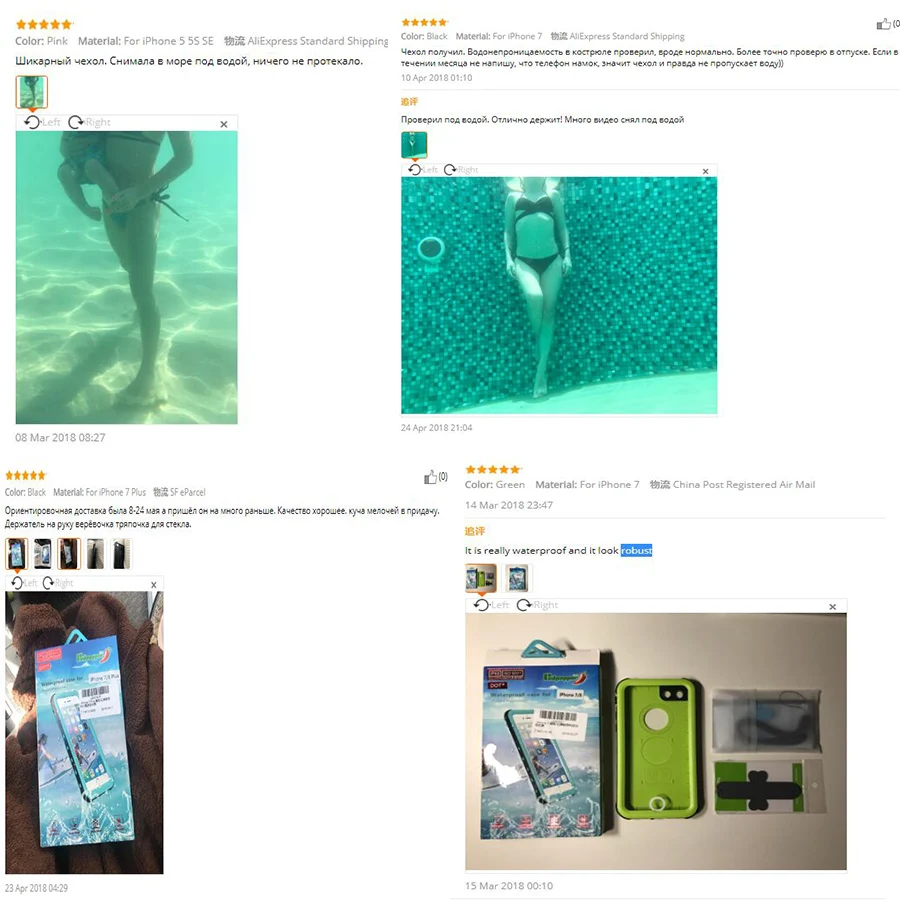
Task: Click thumbs-up on the iPhone 7 Plus review
Action: click(436, 477)
